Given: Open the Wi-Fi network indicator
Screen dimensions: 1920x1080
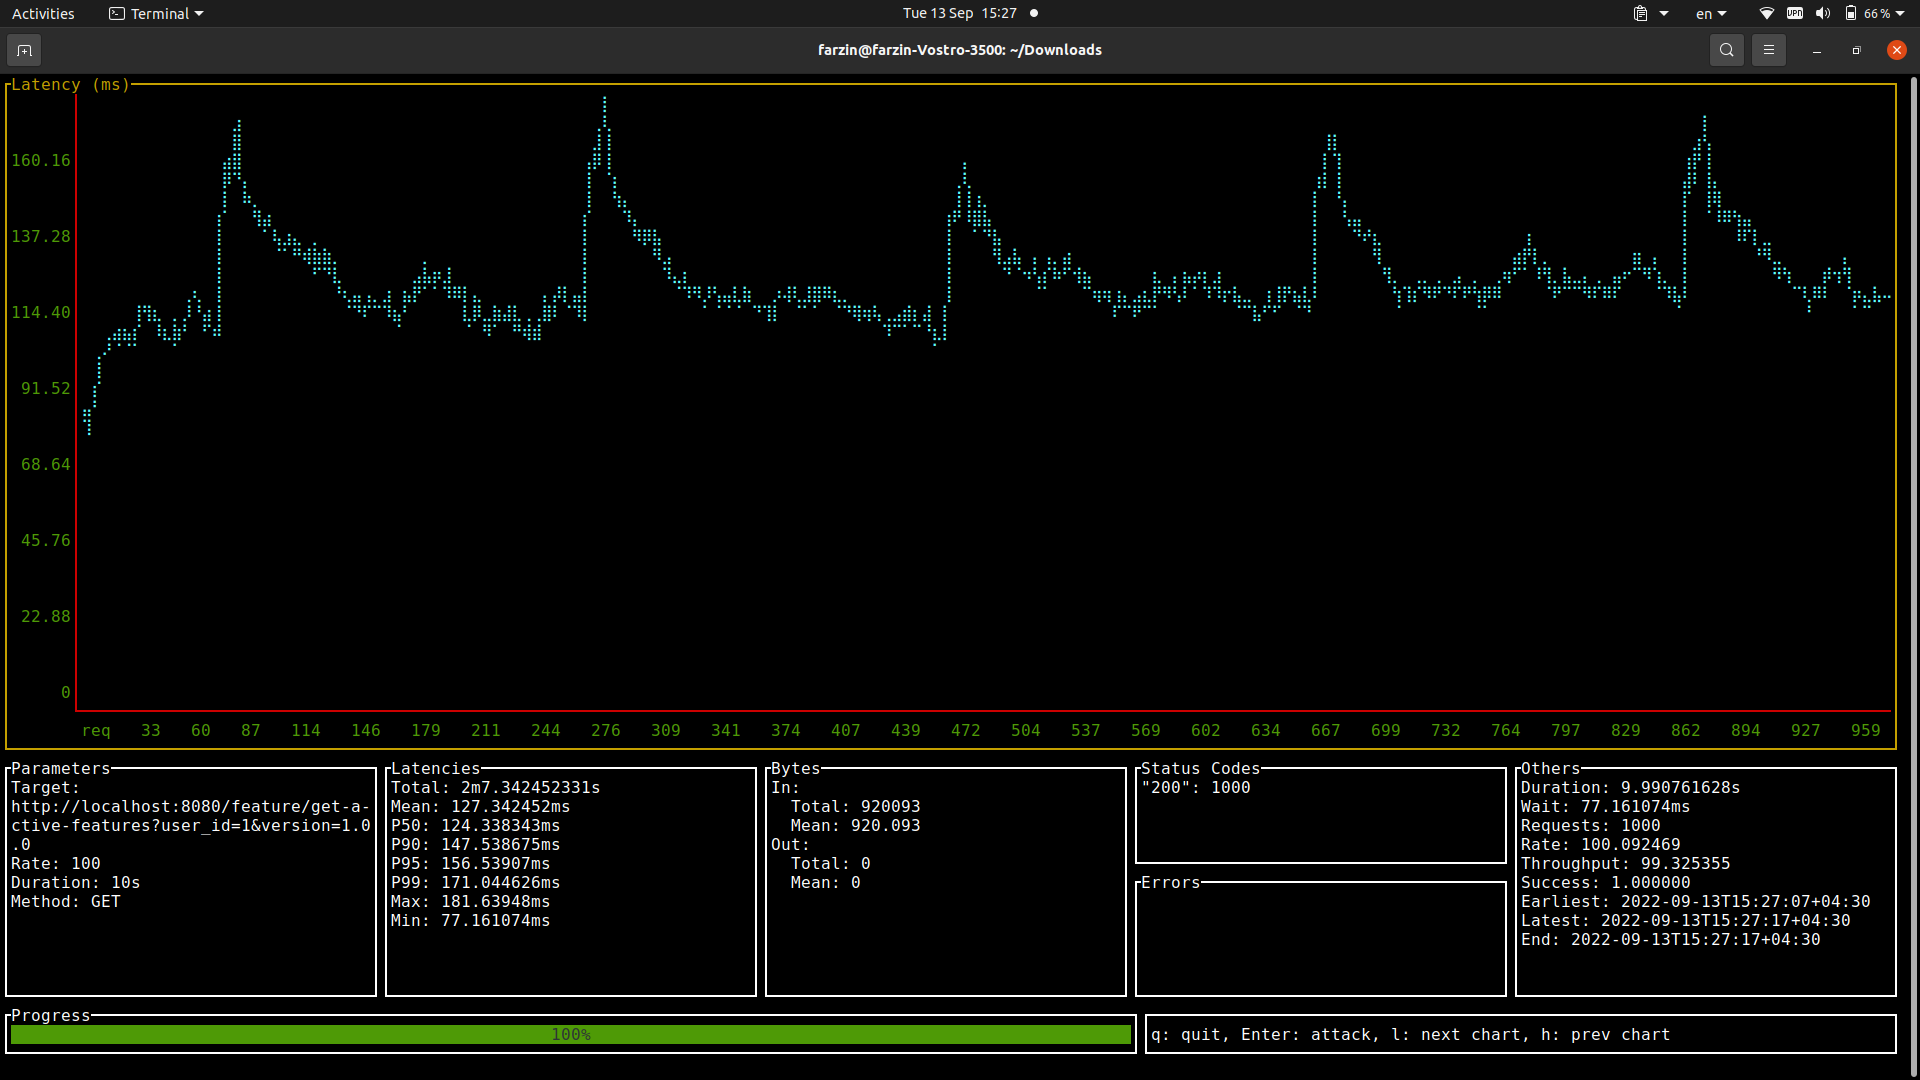Looking at the screenshot, I should (x=1767, y=14).
